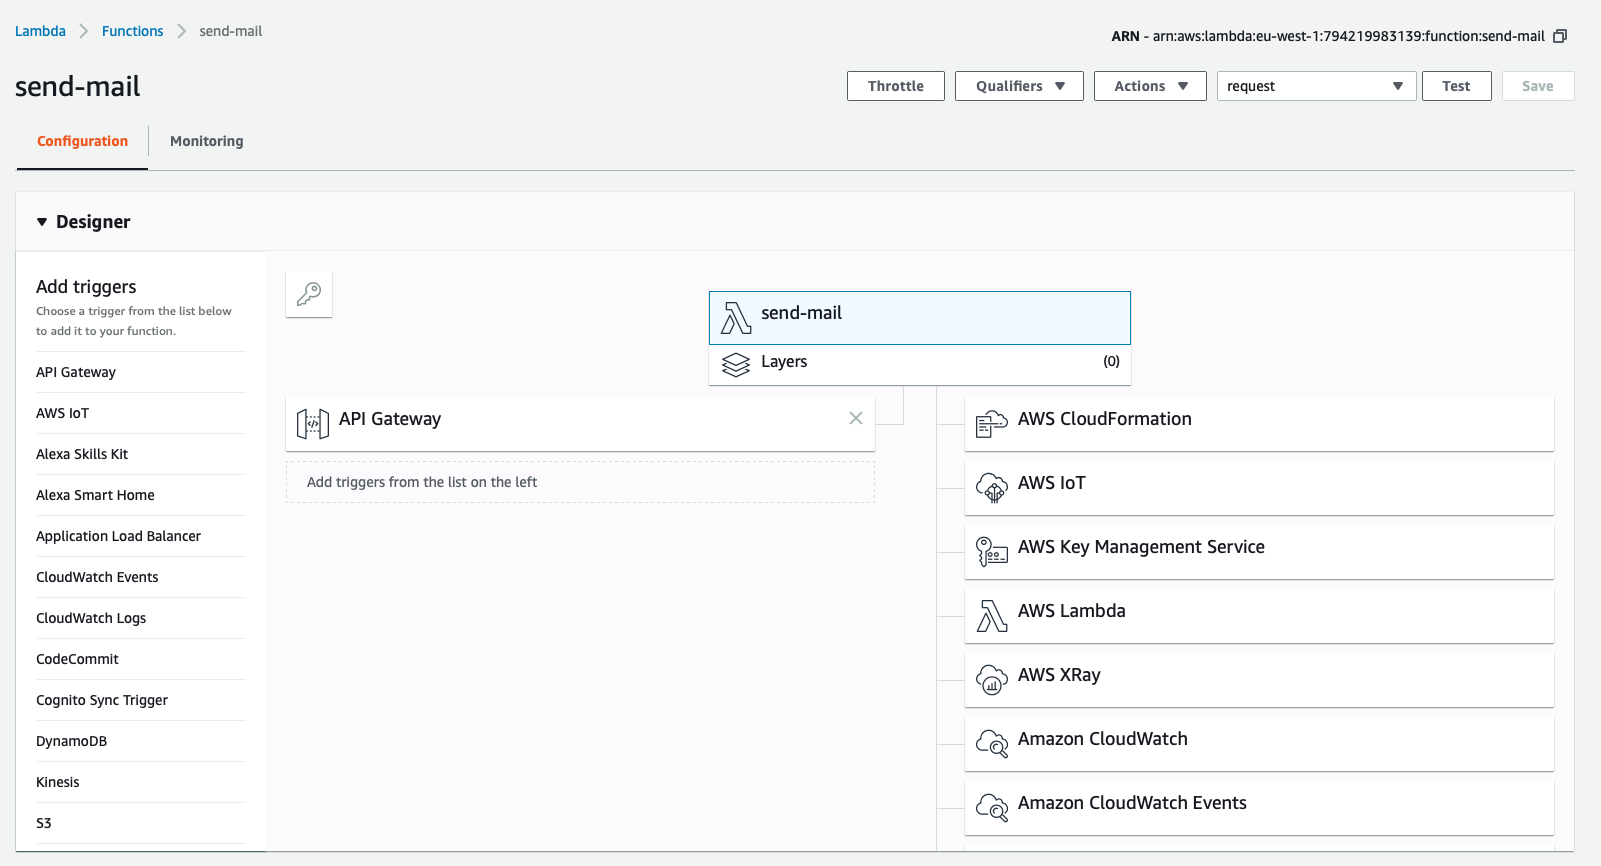Click the API Gateway trigger icon
Screen dimensions: 1601x866
[313, 424]
